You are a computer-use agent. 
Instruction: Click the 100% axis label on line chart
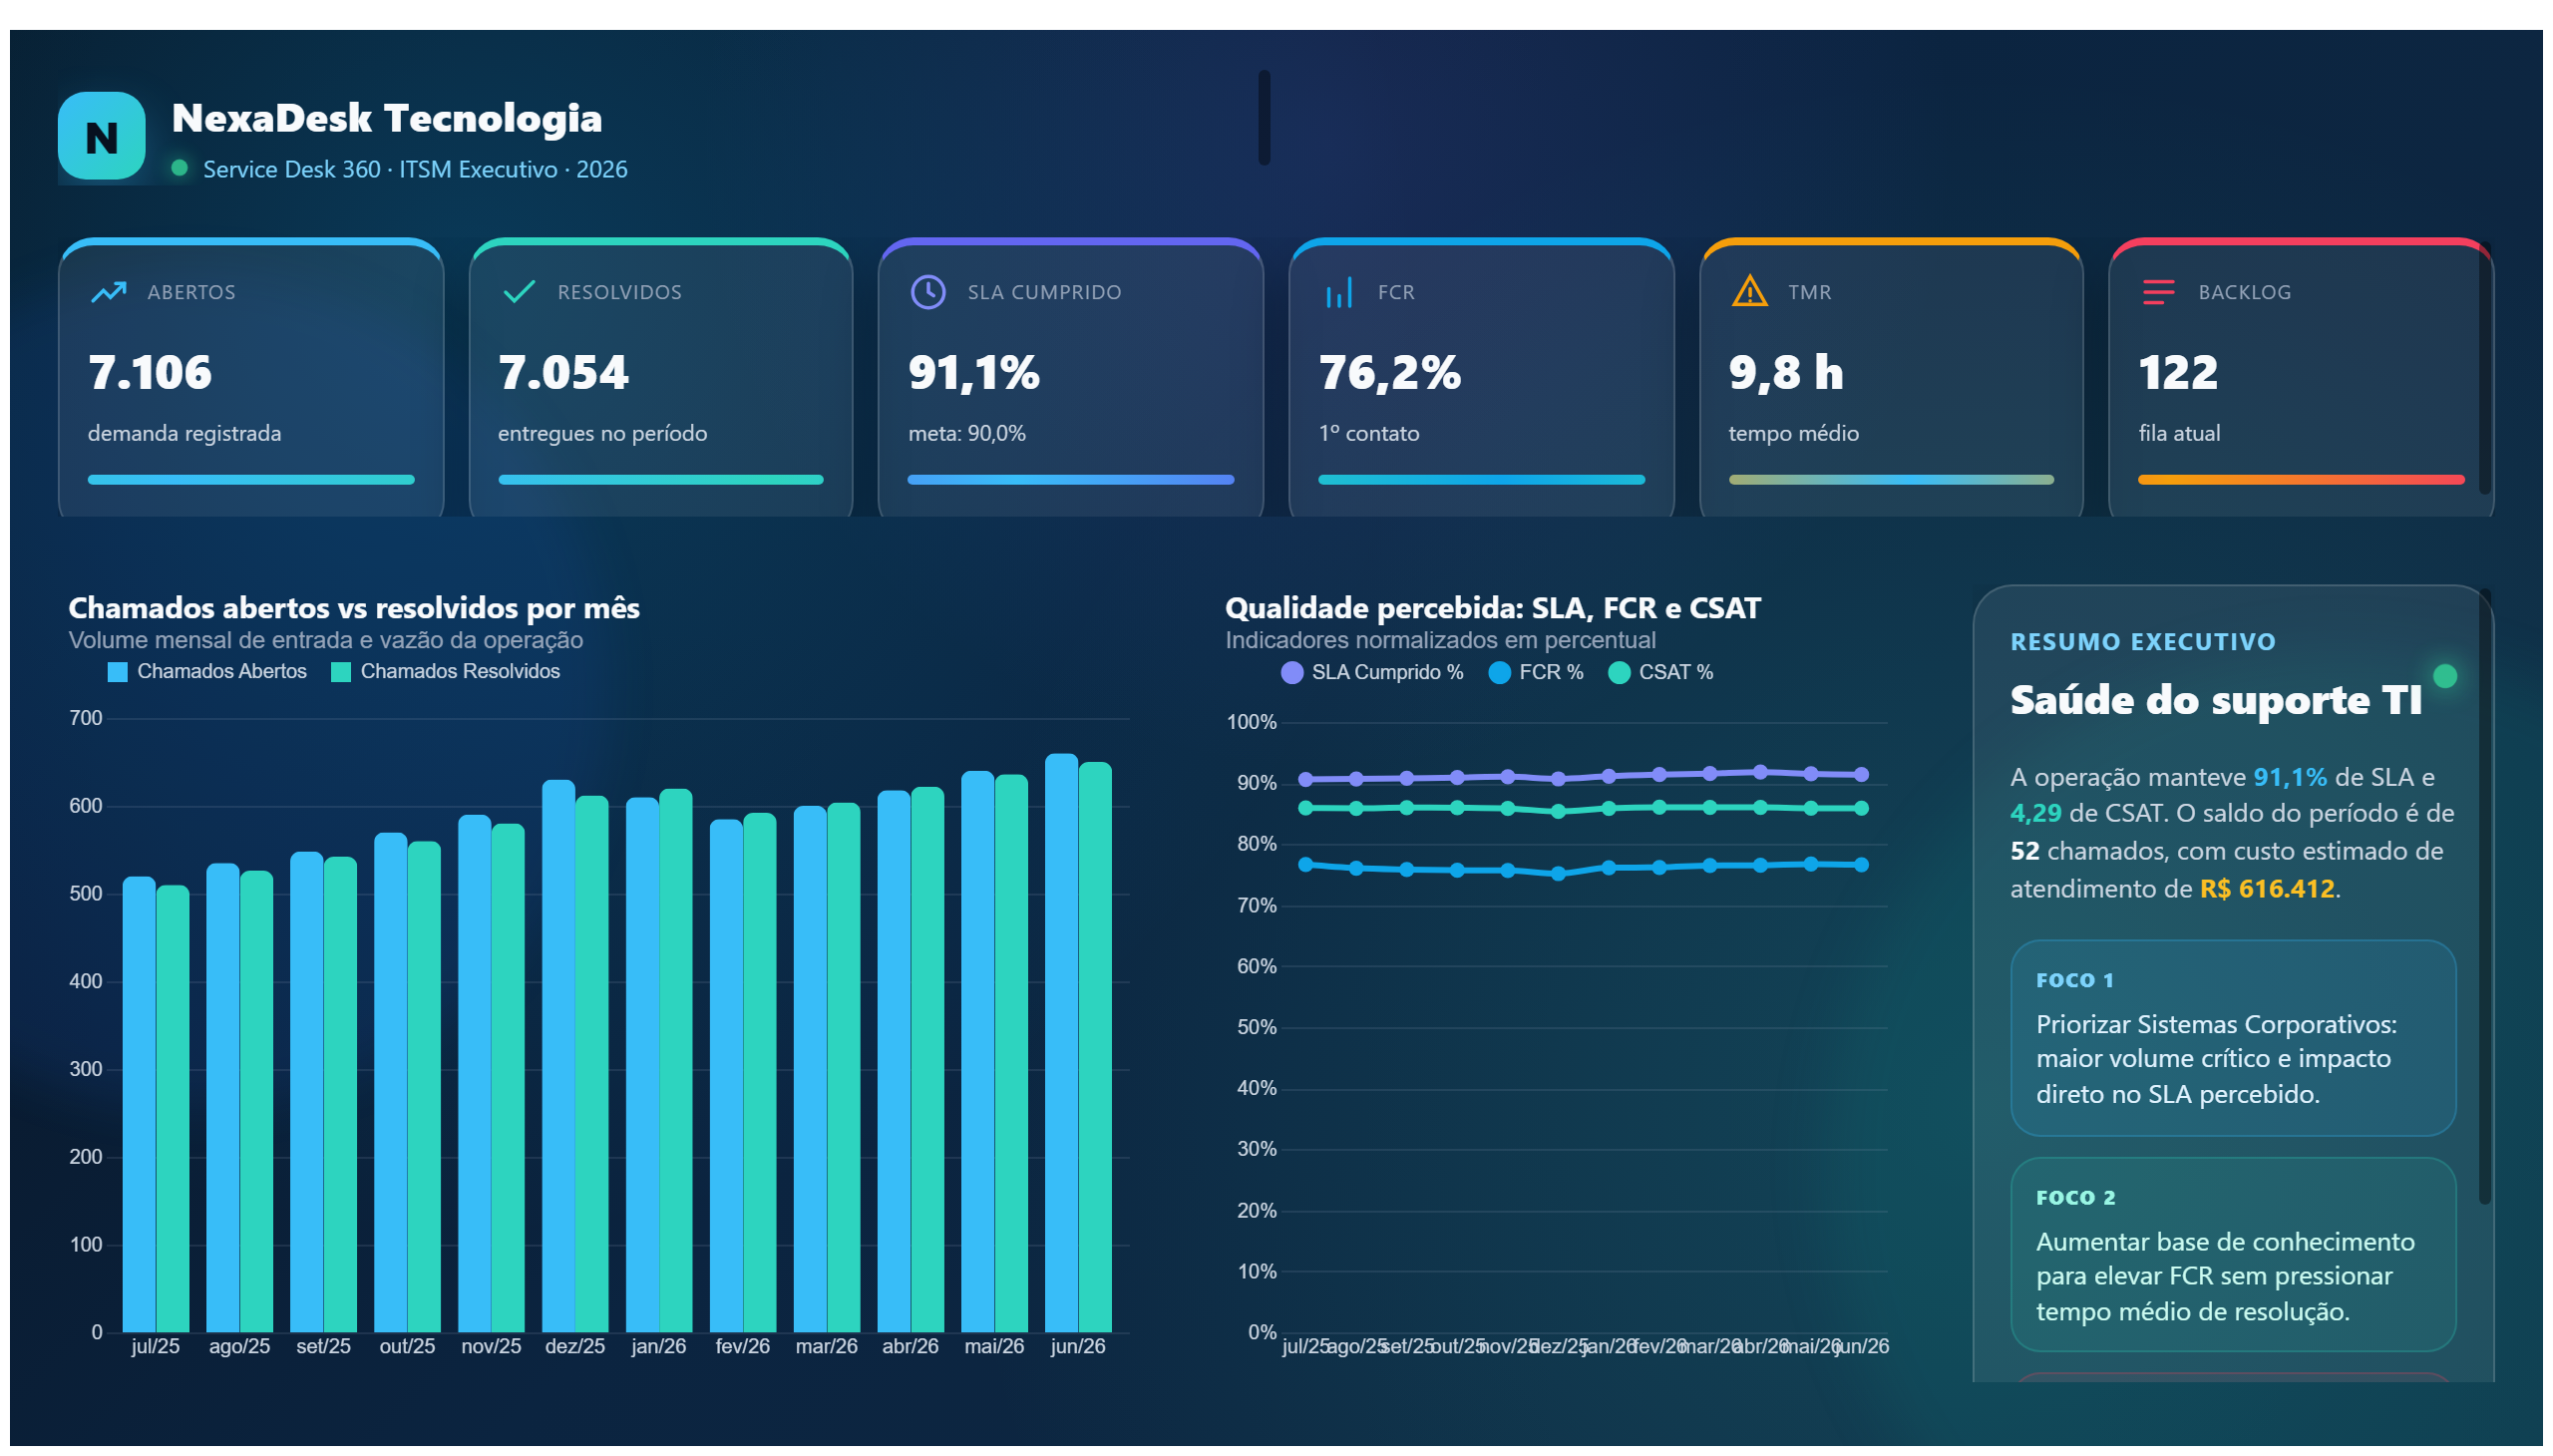pos(1251,722)
